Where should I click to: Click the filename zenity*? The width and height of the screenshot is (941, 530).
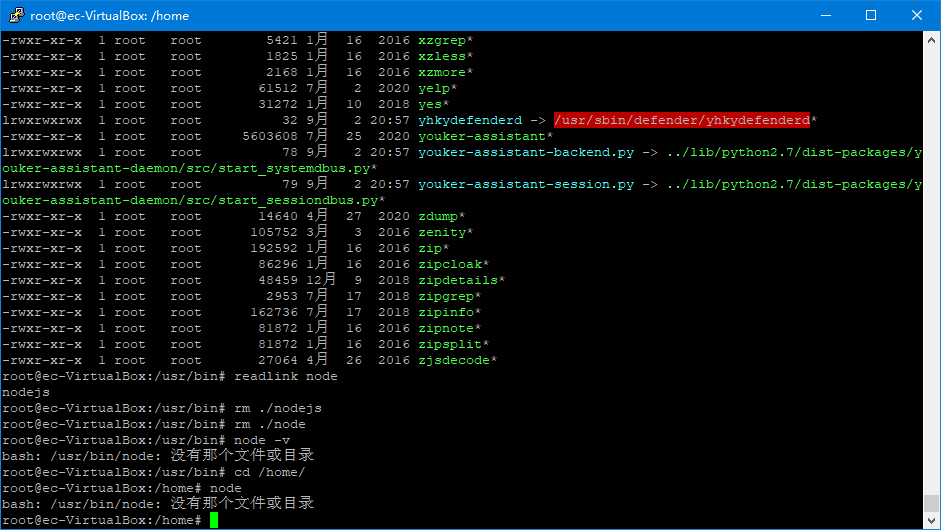click(x=445, y=232)
